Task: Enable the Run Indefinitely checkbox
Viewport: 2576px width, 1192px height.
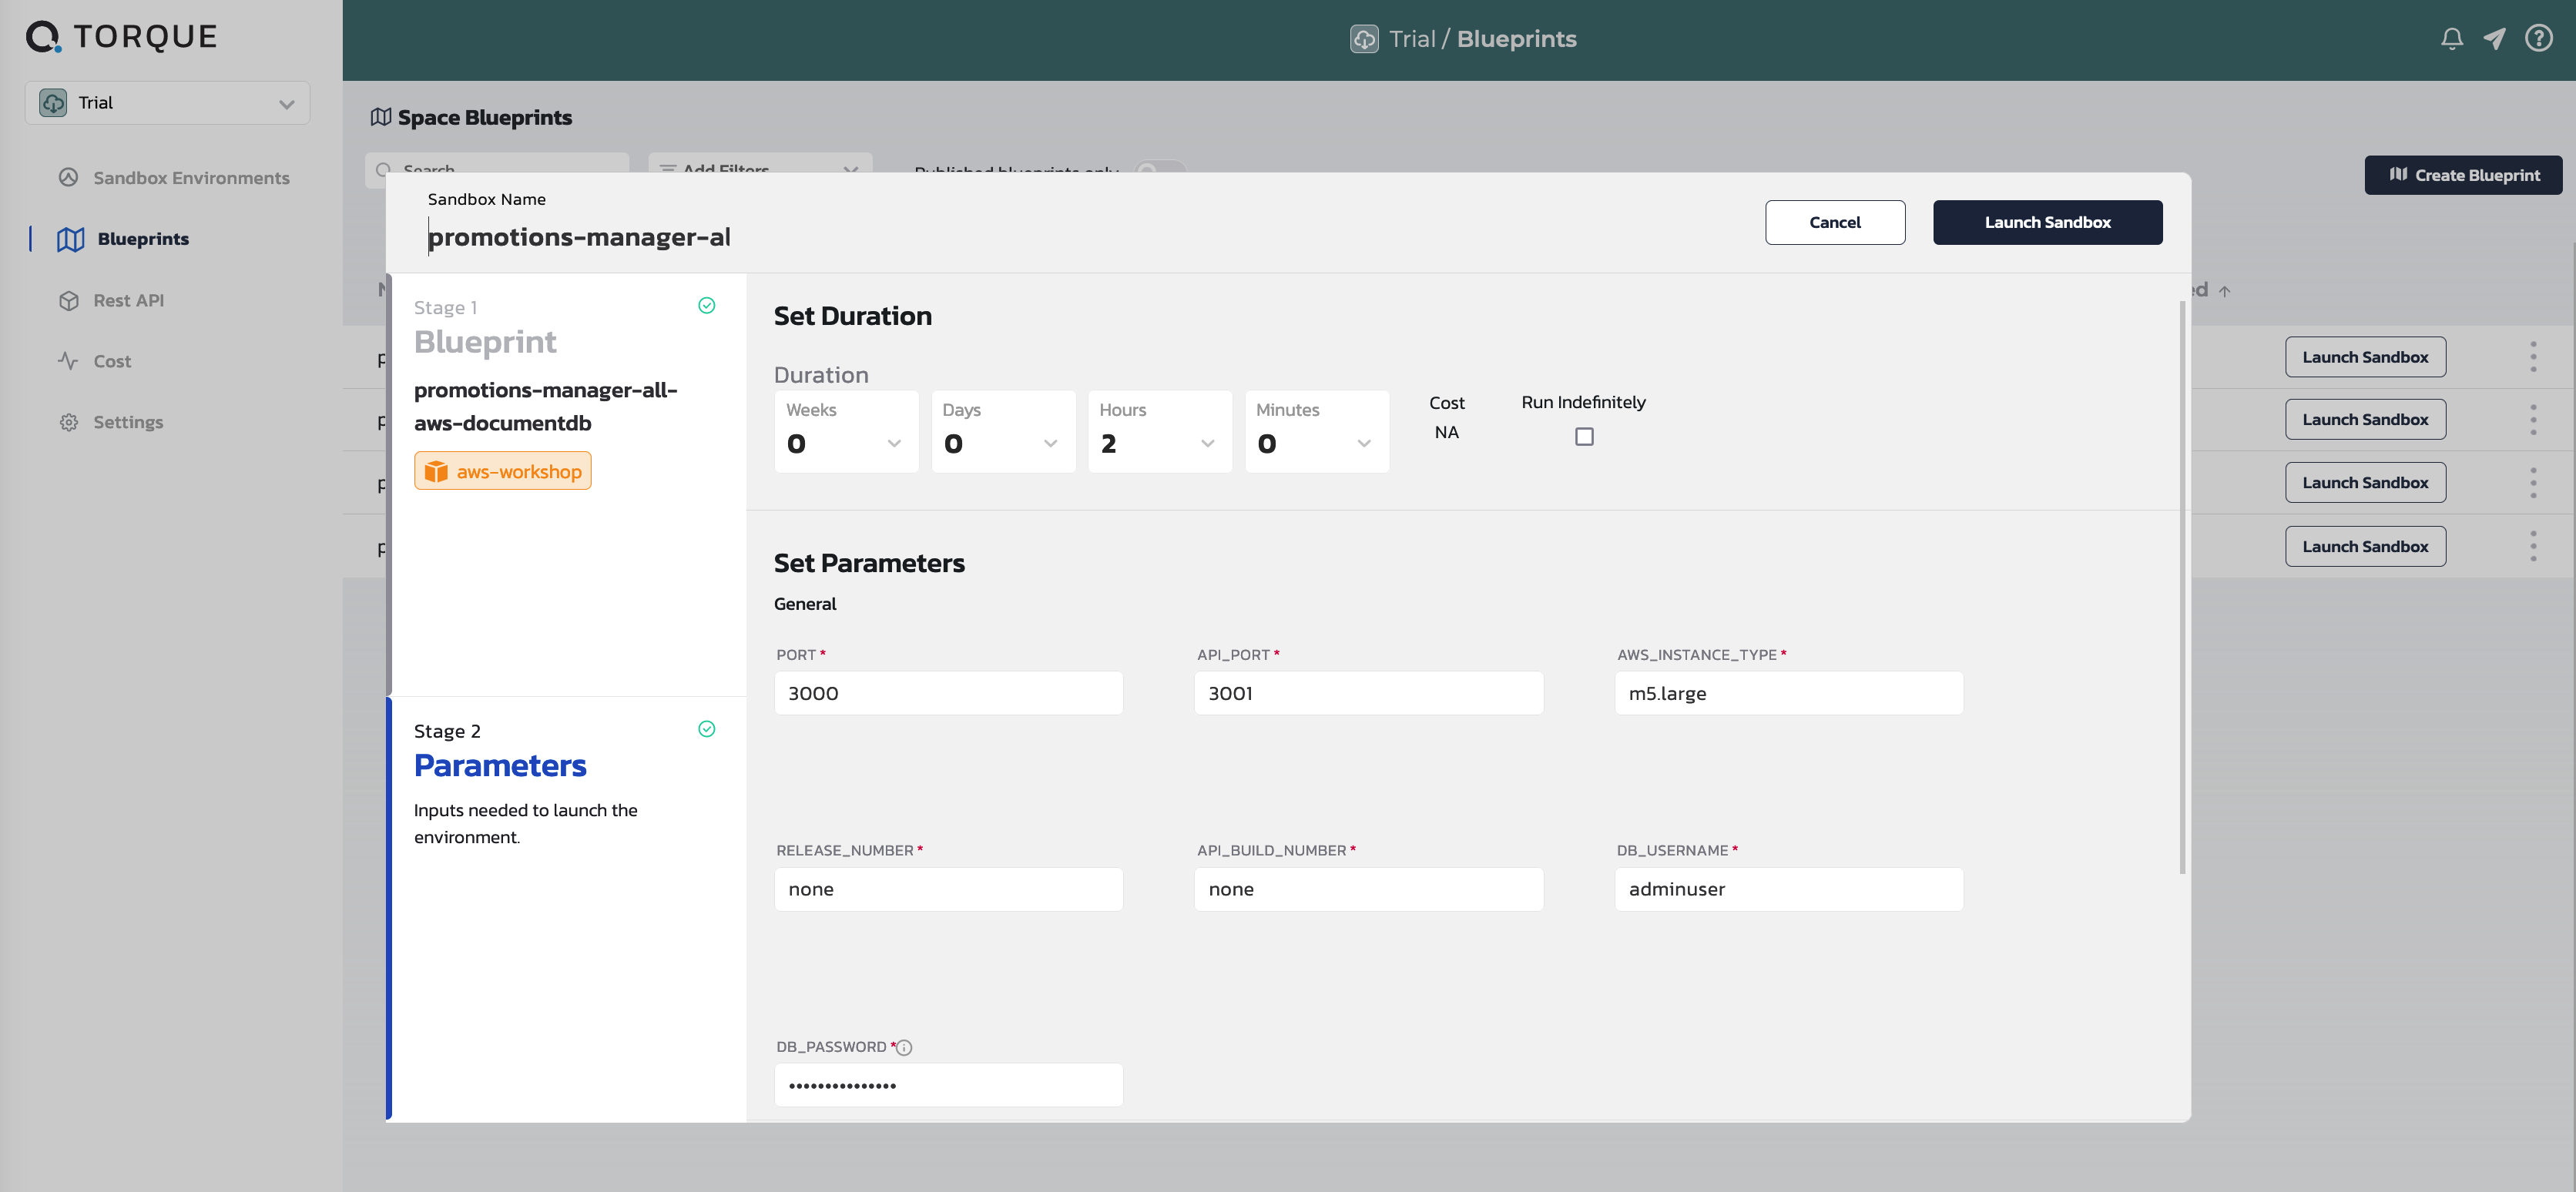Action: pyautogui.click(x=1584, y=436)
